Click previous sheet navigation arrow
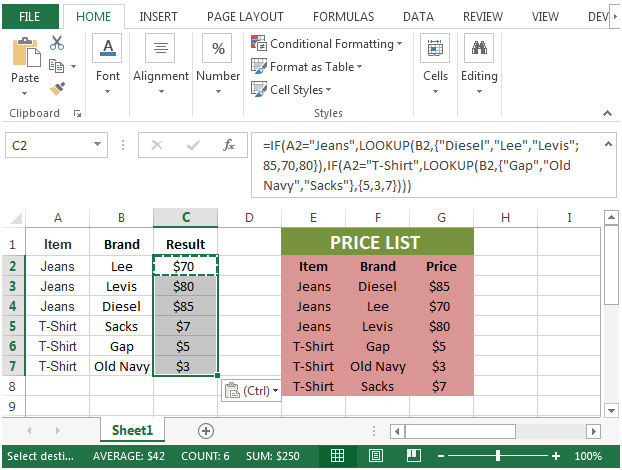This screenshot has width=622, height=470. tap(29, 430)
